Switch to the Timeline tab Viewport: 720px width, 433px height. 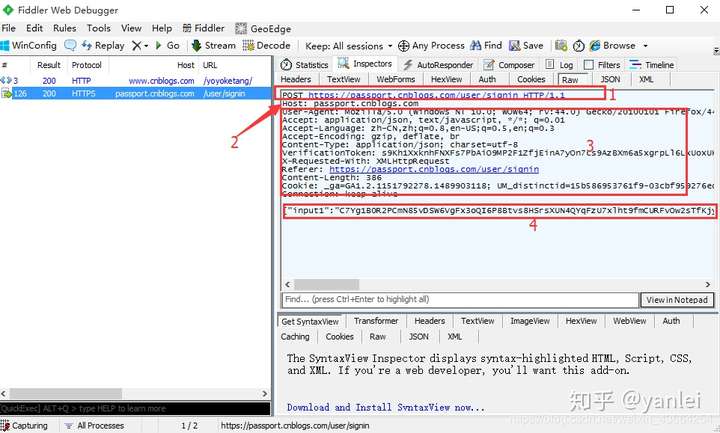click(x=652, y=65)
